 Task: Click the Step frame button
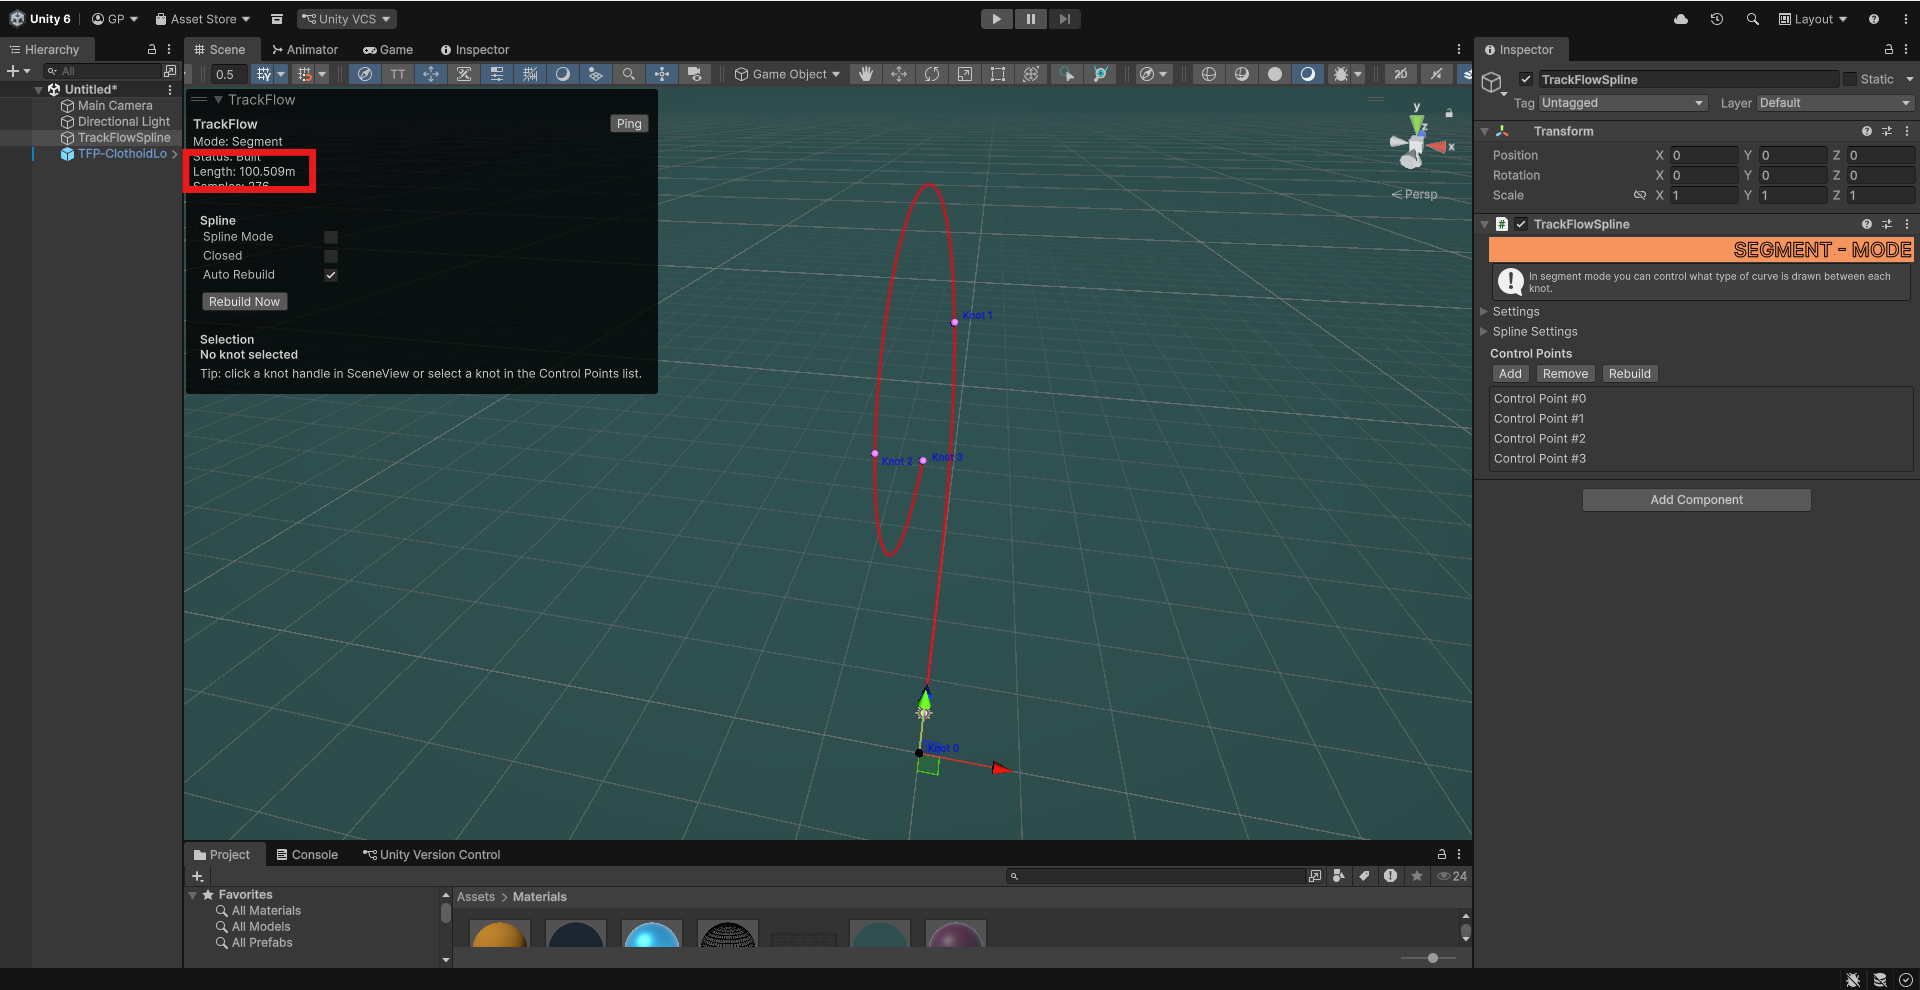click(1065, 19)
